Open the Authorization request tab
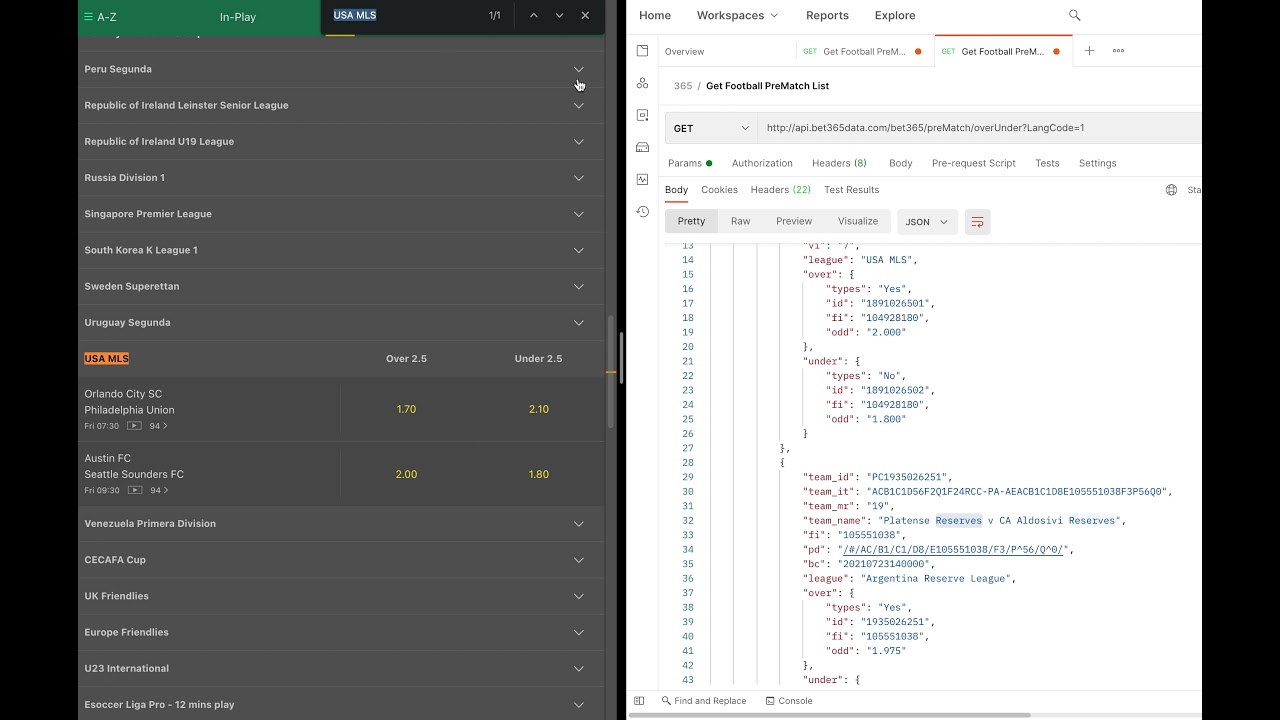 pyautogui.click(x=762, y=163)
